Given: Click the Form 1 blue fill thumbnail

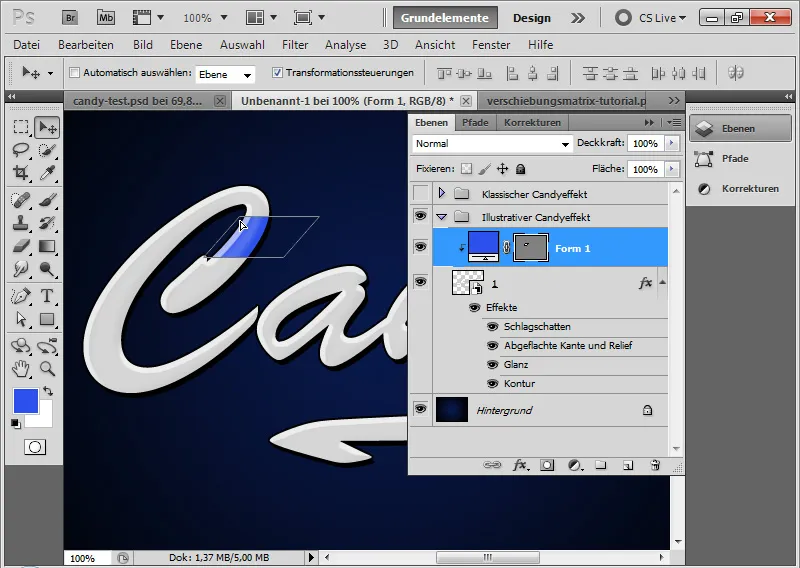Looking at the screenshot, I should [483, 246].
